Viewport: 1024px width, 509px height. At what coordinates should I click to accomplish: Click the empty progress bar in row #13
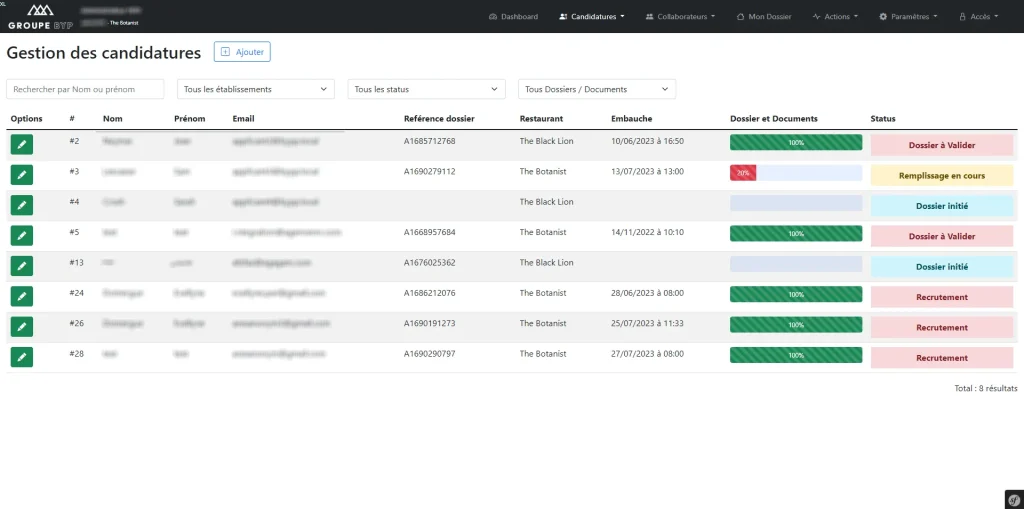[796, 264]
